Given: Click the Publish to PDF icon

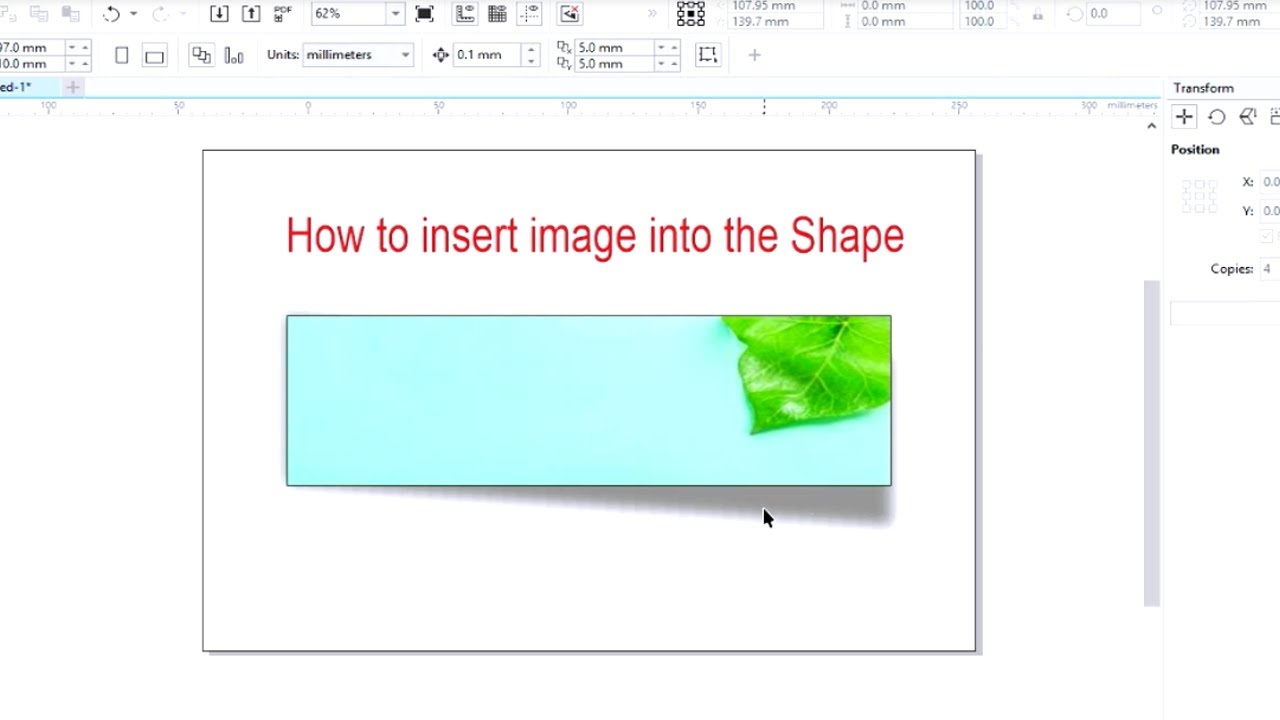Looking at the screenshot, I should (x=283, y=13).
